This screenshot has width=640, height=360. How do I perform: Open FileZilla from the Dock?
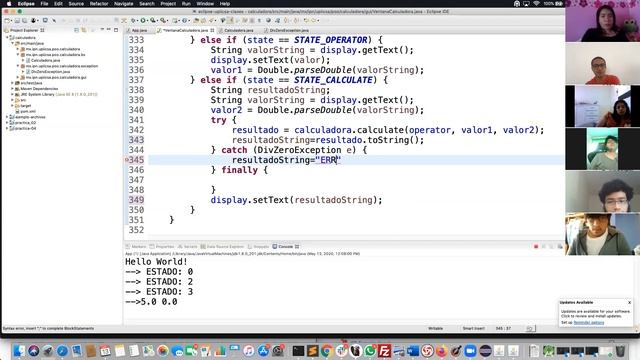pos(384,351)
